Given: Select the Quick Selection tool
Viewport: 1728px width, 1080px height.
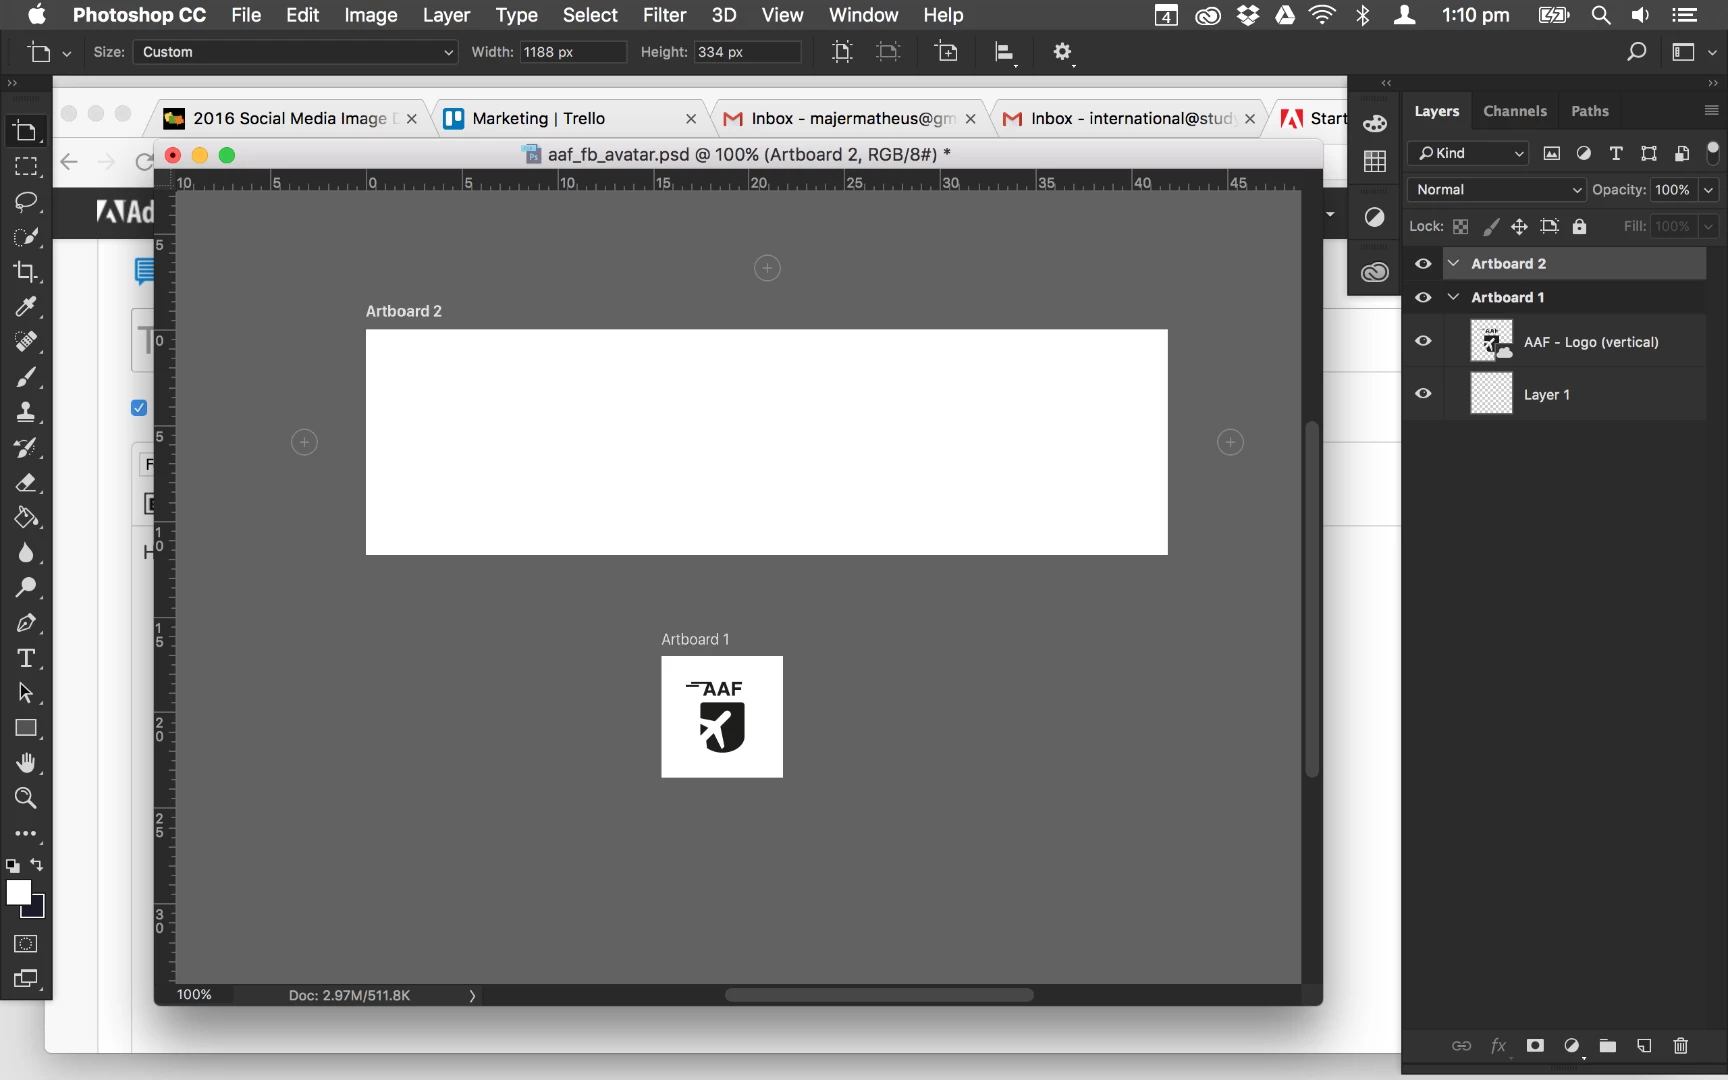Looking at the screenshot, I should (26, 237).
